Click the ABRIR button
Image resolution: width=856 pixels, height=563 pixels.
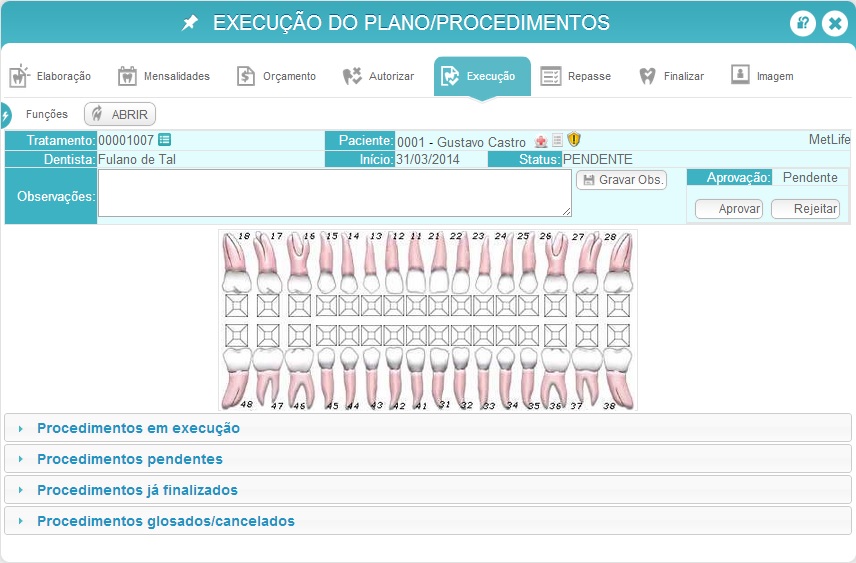pos(120,114)
